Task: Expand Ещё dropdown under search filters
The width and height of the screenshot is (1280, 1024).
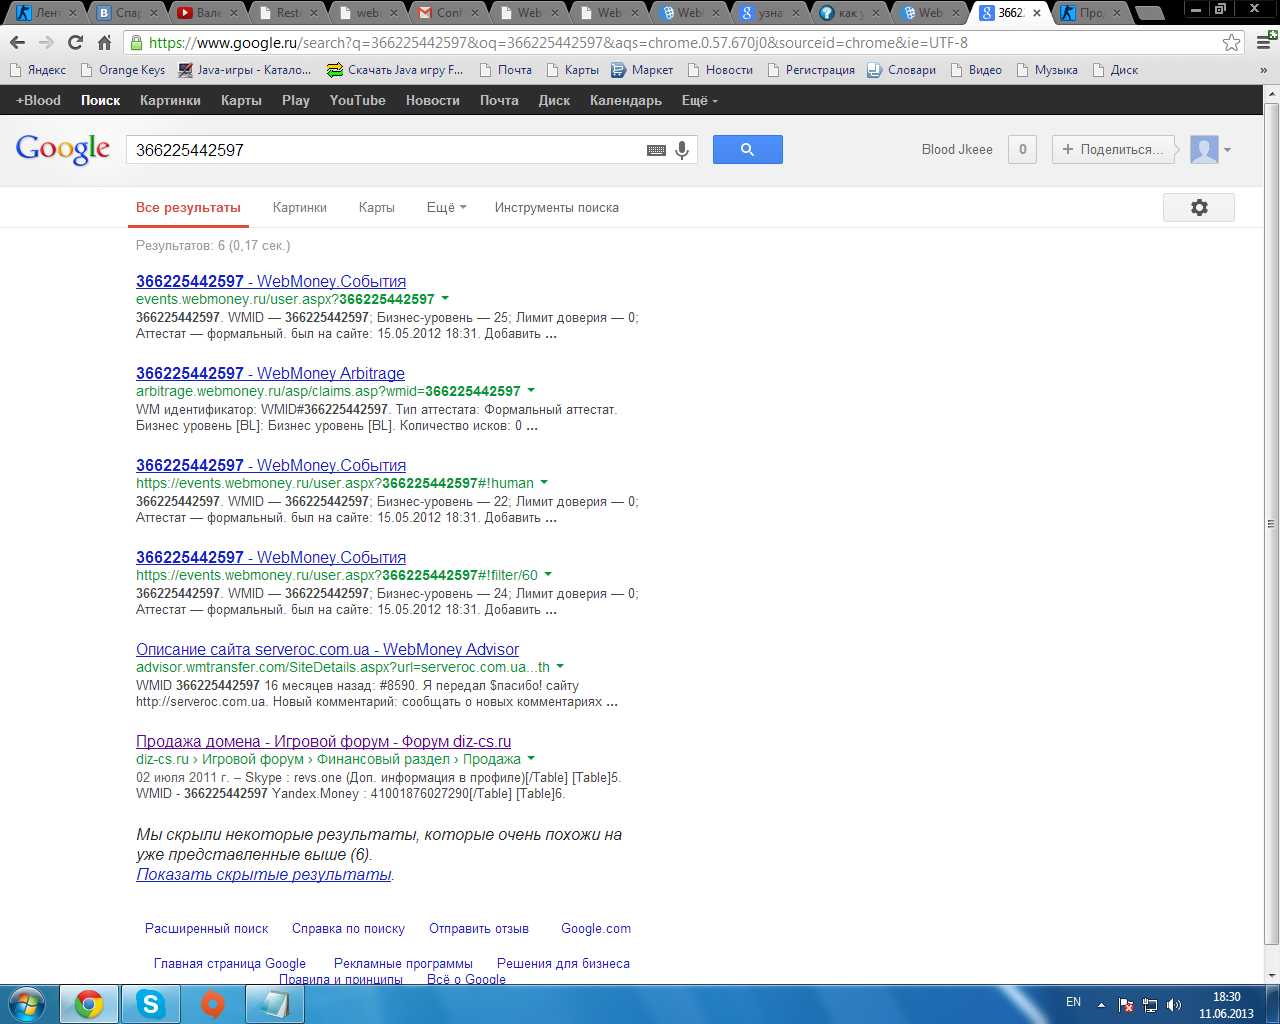Action: click(446, 207)
